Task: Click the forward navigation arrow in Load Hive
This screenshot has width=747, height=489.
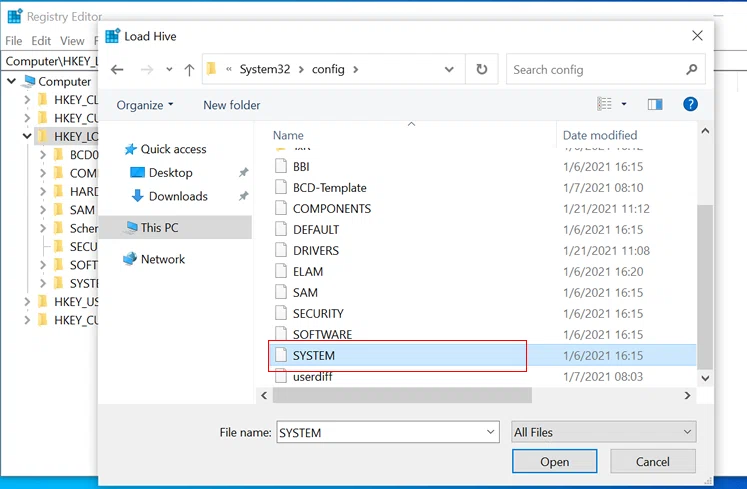Action: 147,70
